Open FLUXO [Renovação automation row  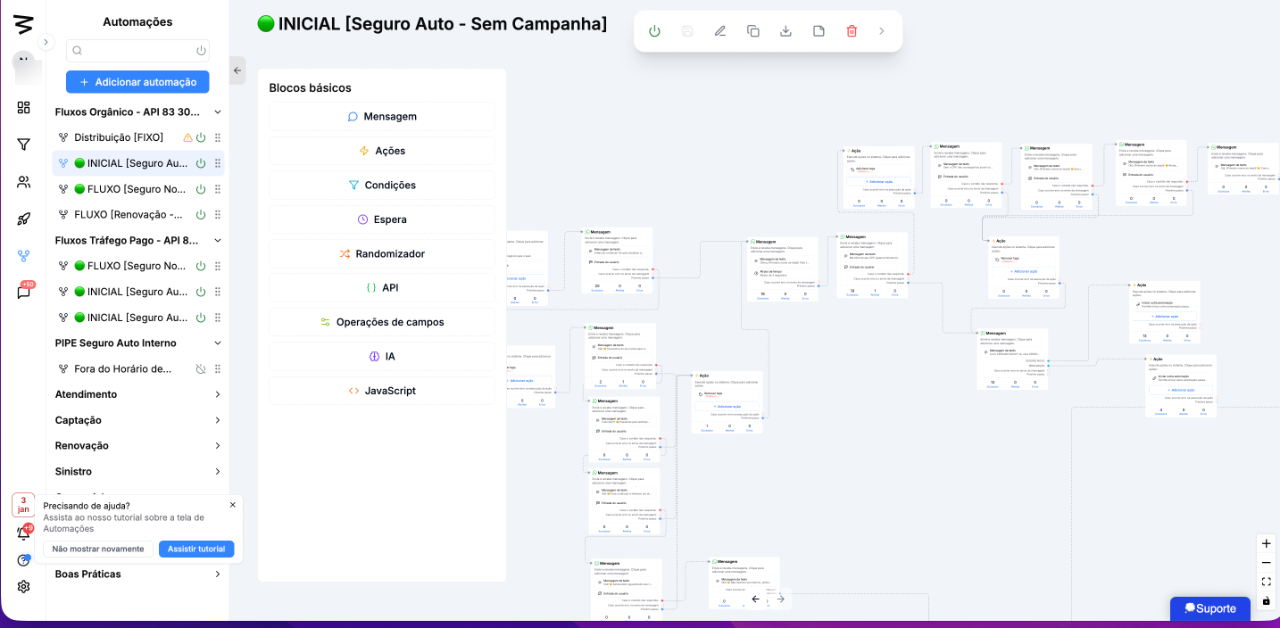[128, 214]
